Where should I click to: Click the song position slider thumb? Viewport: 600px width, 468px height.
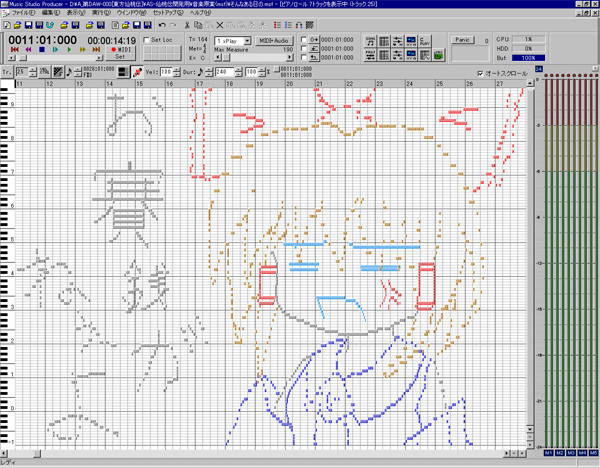[x=23, y=58]
